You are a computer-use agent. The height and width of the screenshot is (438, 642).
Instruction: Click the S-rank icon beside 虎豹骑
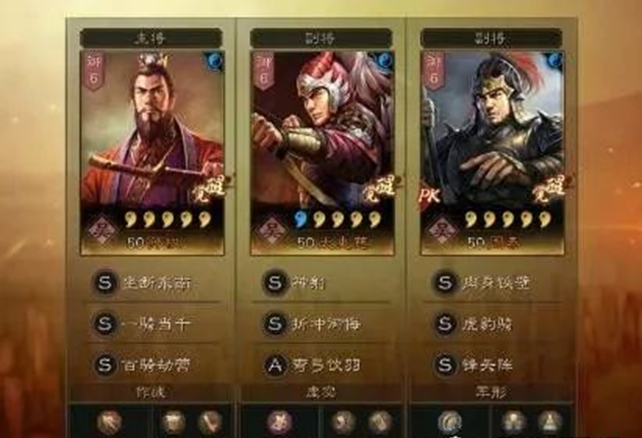pyautogui.click(x=445, y=324)
